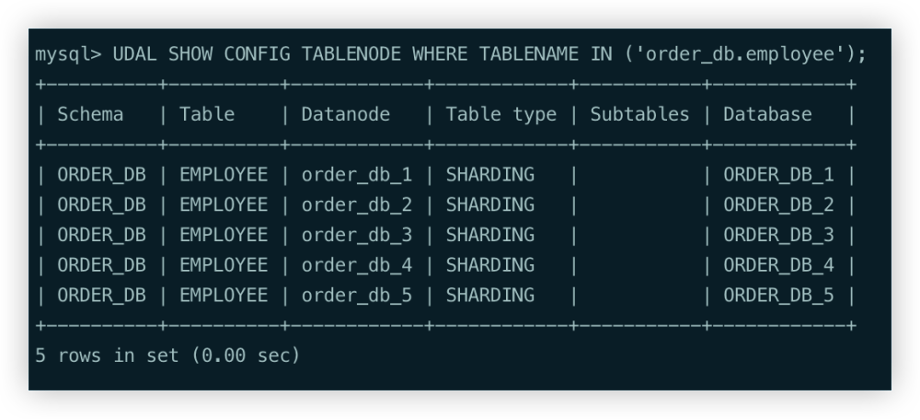Click ORDER_DB_2 in the Database column

coord(778,205)
